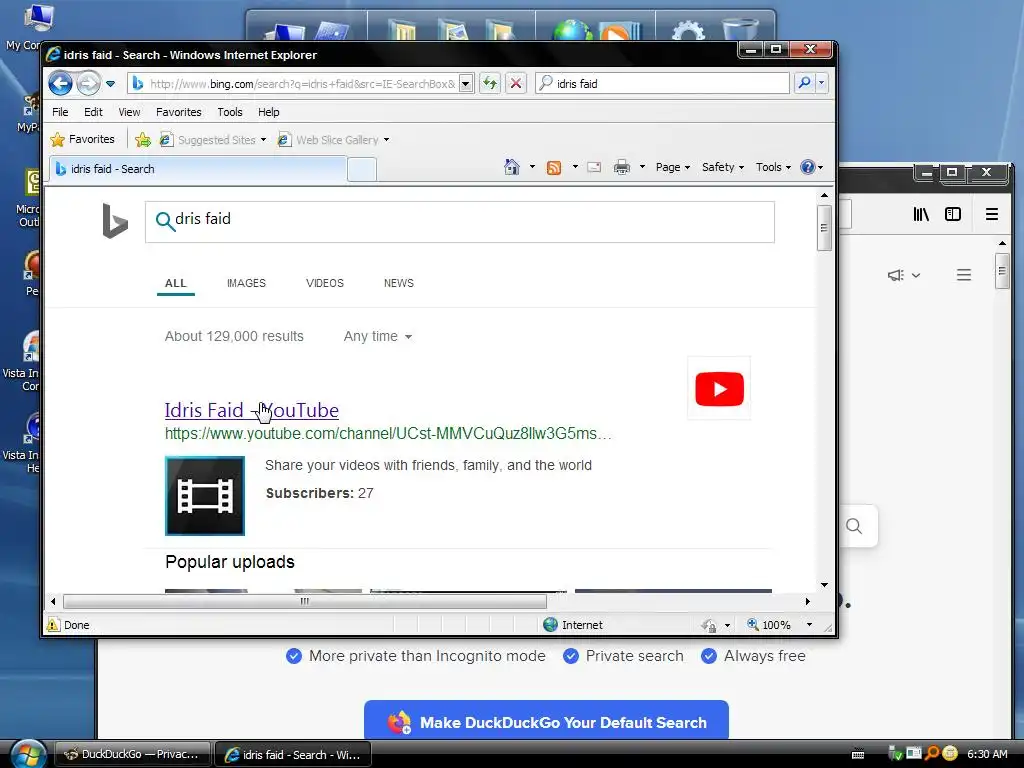Image resolution: width=1024 pixels, height=768 pixels.
Task: Click the IE horizontal scrollbar thumb
Action: pos(304,601)
